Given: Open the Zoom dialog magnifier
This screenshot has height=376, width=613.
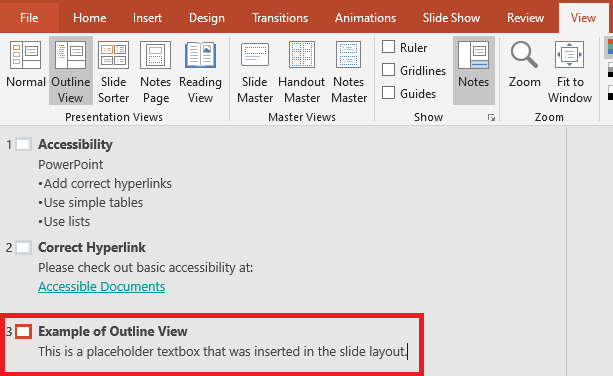Looking at the screenshot, I should coord(525,64).
